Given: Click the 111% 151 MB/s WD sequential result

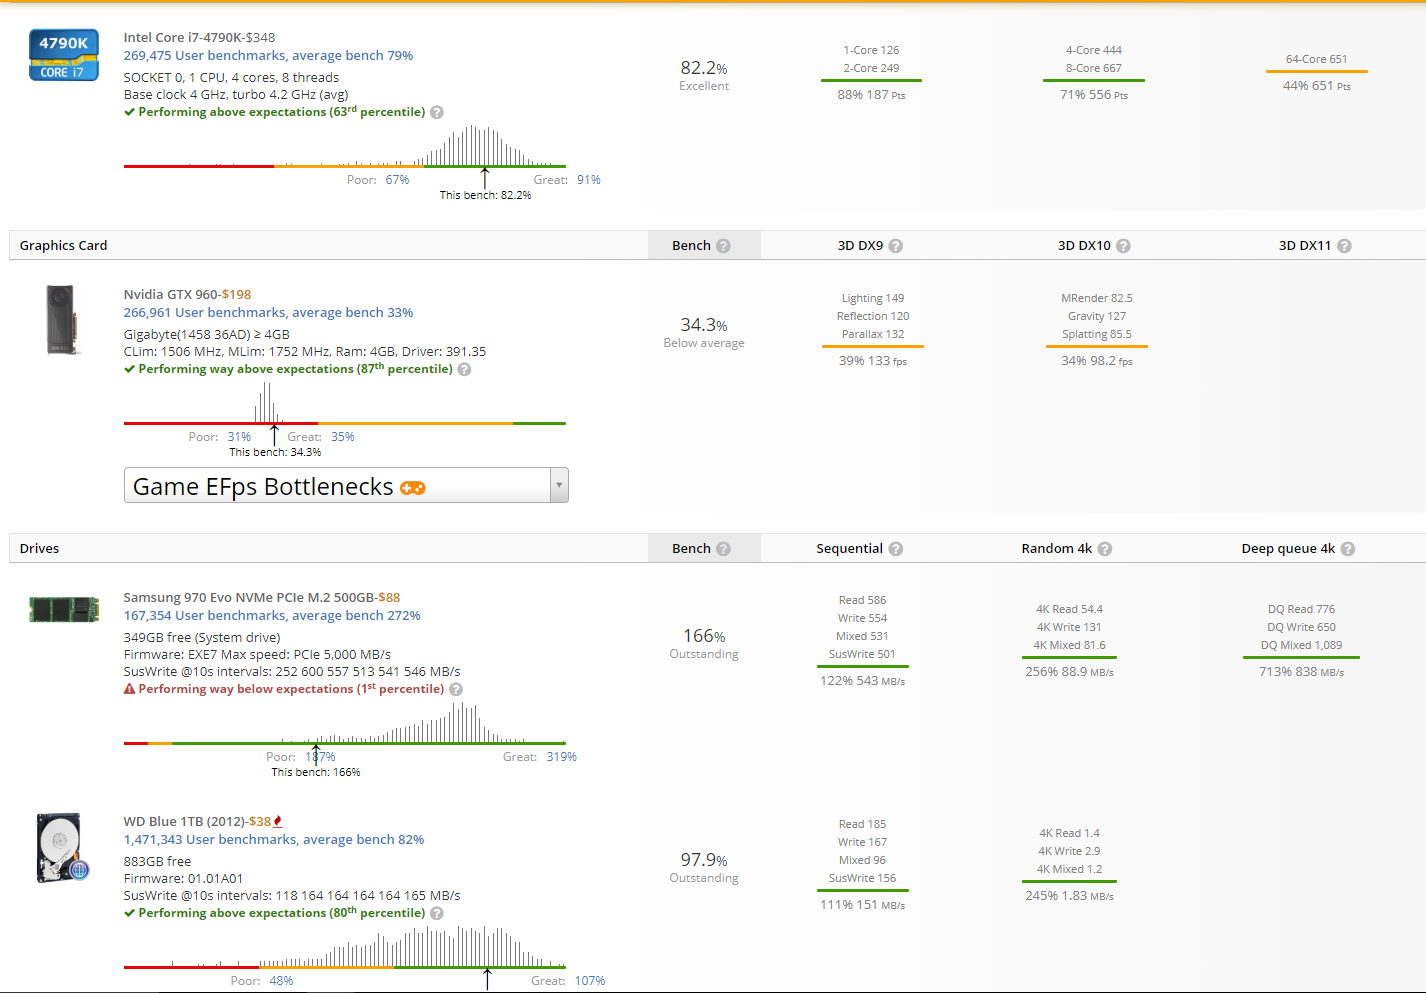Looking at the screenshot, I should [x=862, y=905].
